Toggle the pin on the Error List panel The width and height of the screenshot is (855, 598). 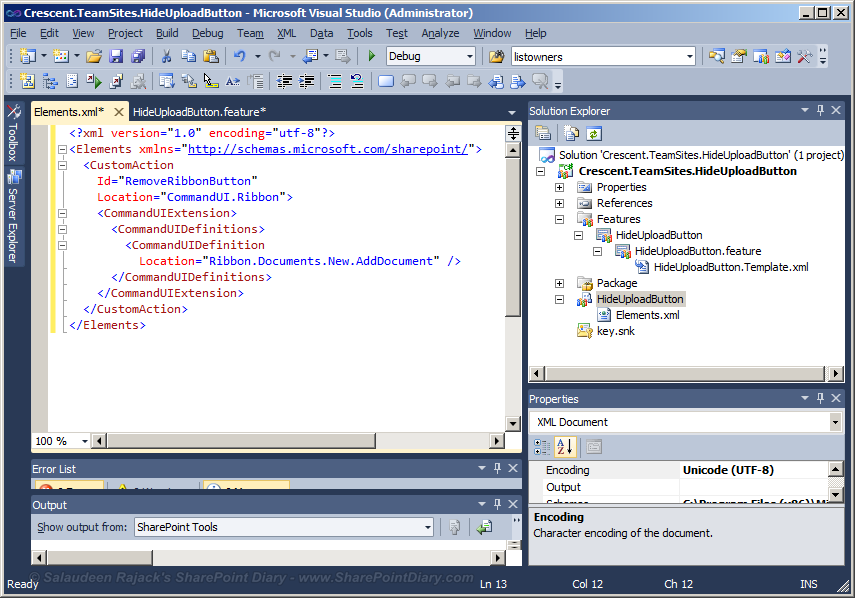pos(497,468)
